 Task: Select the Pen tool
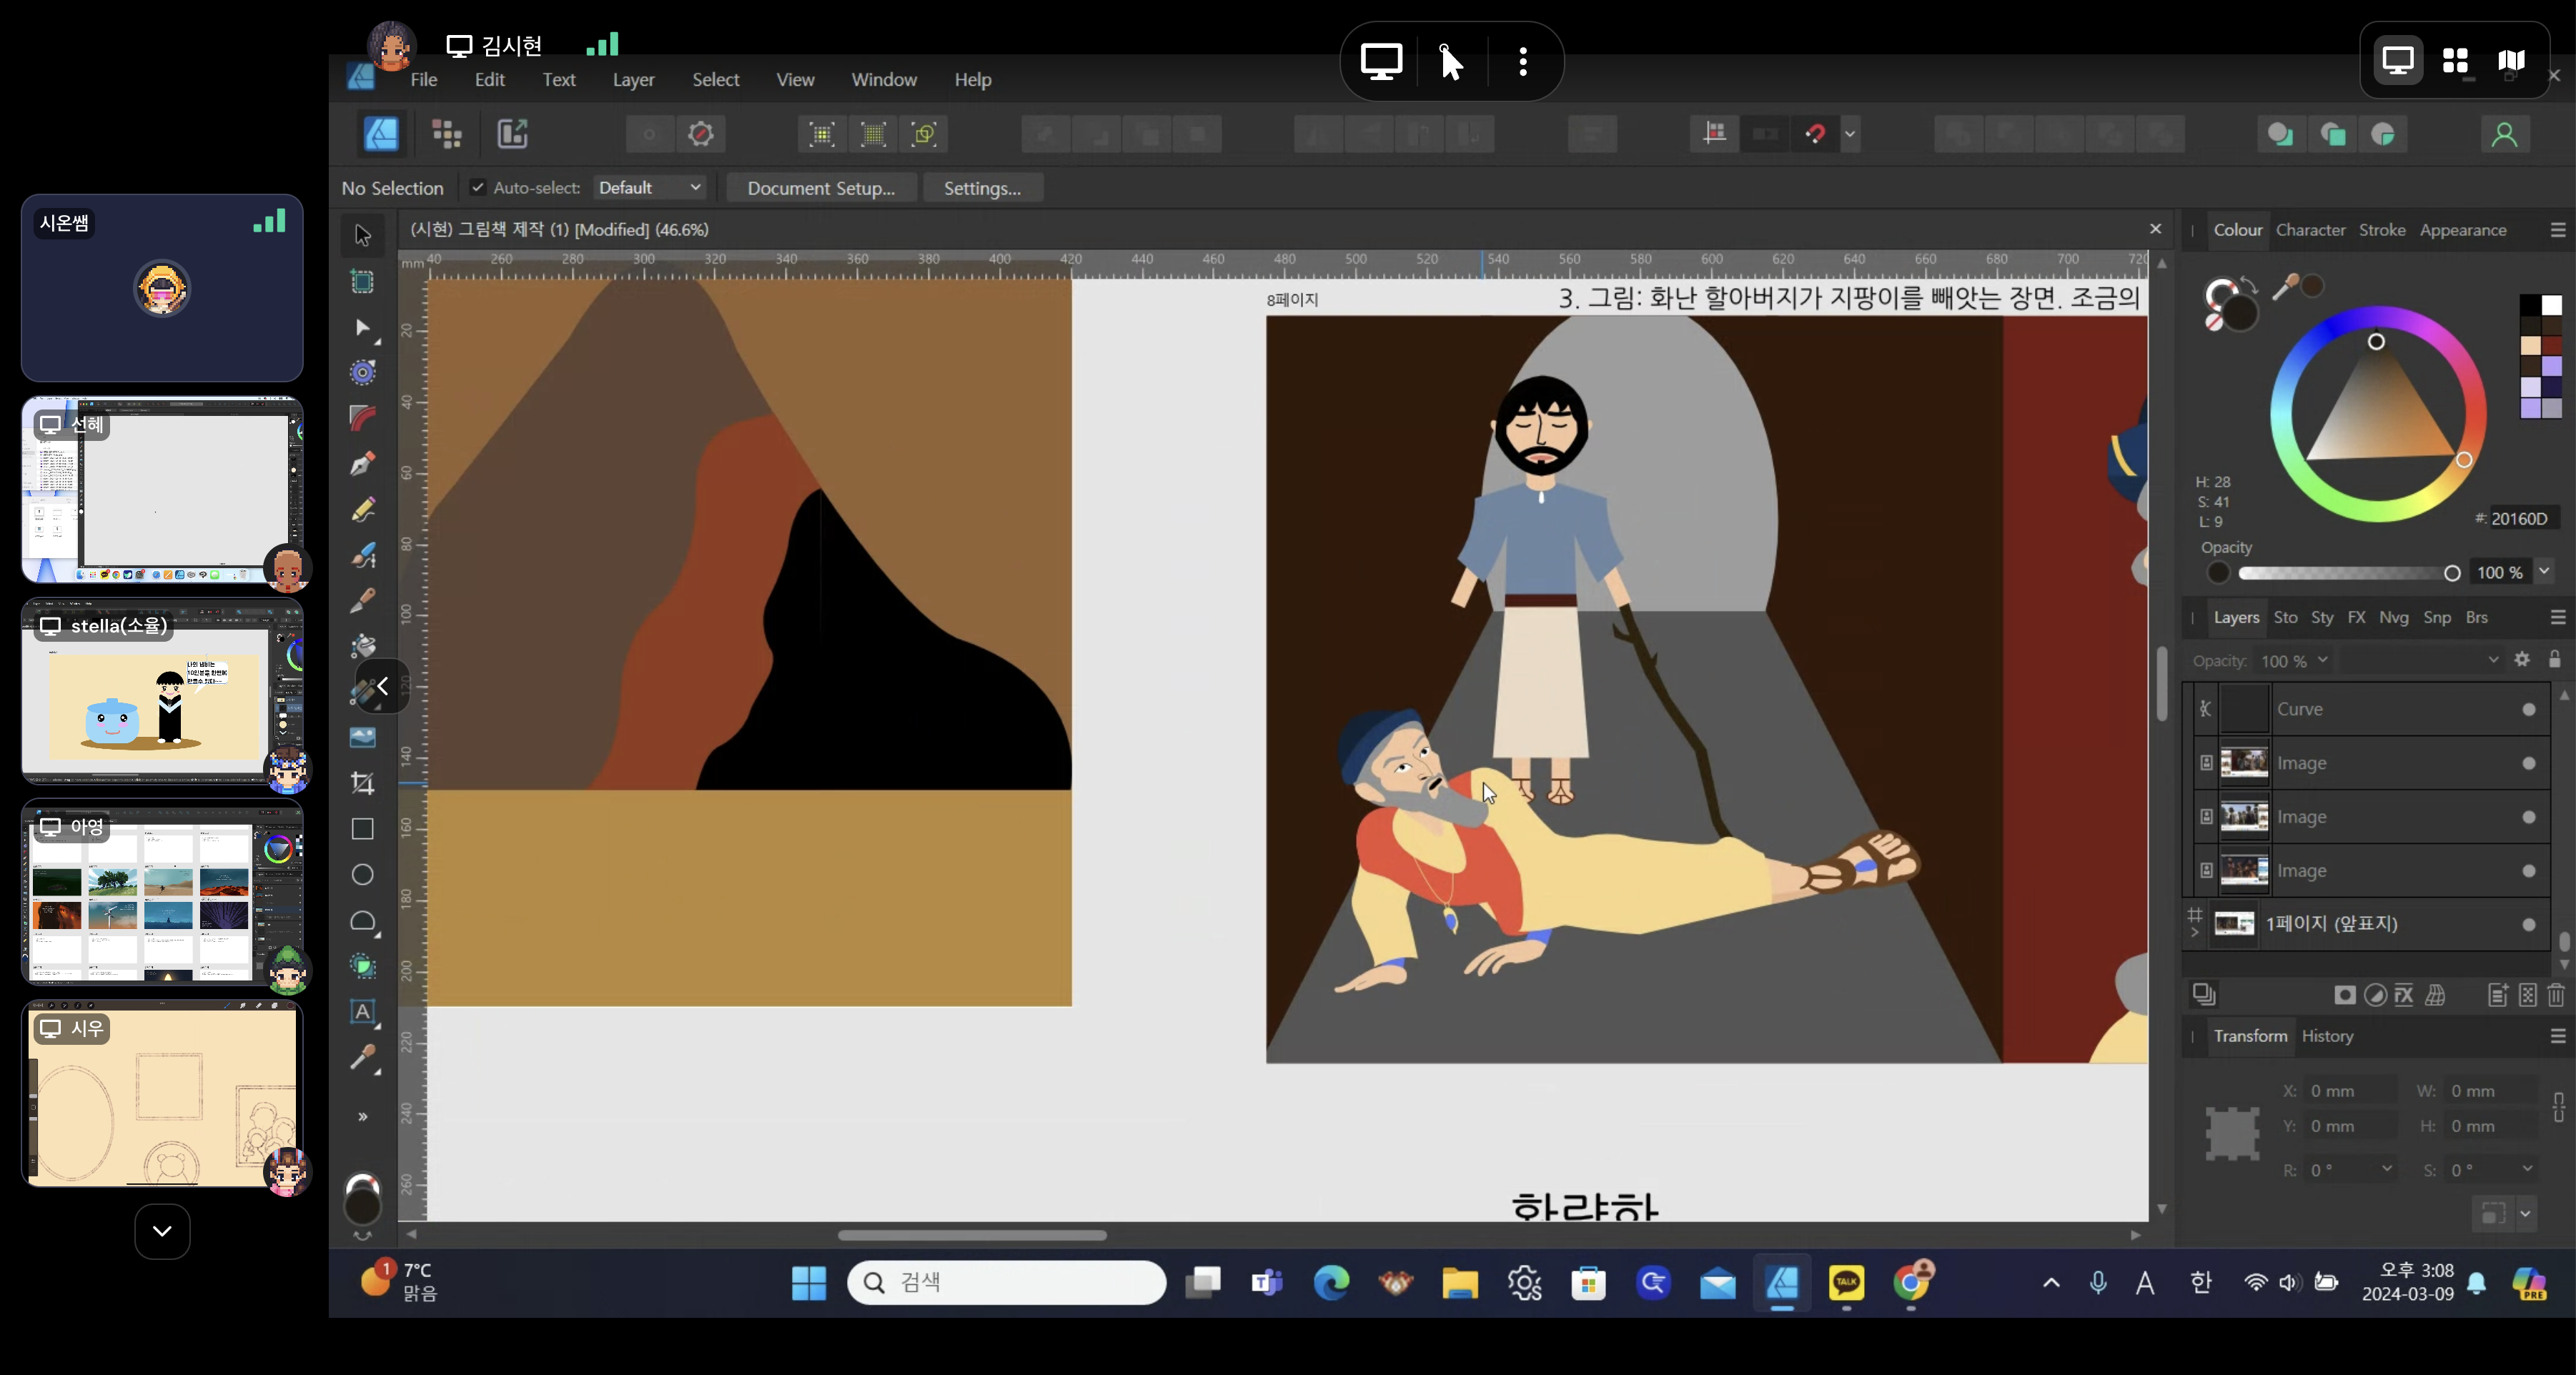click(x=362, y=464)
